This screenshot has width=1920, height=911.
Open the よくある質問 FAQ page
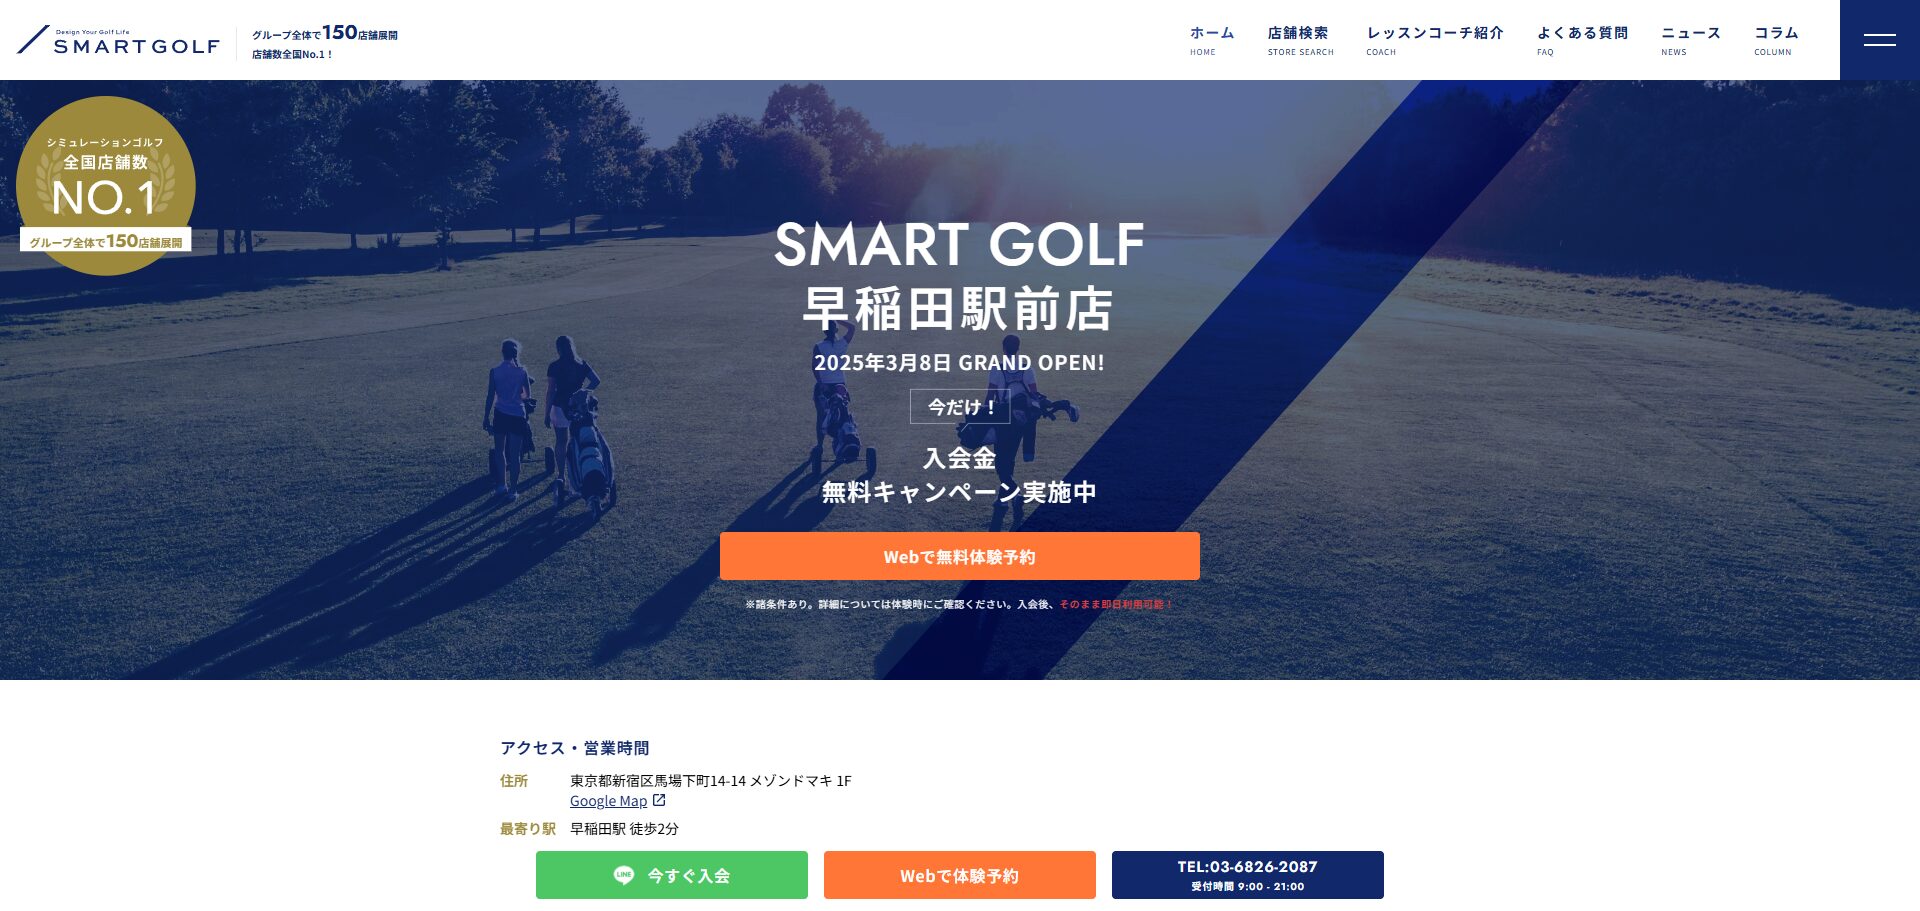1582,40
